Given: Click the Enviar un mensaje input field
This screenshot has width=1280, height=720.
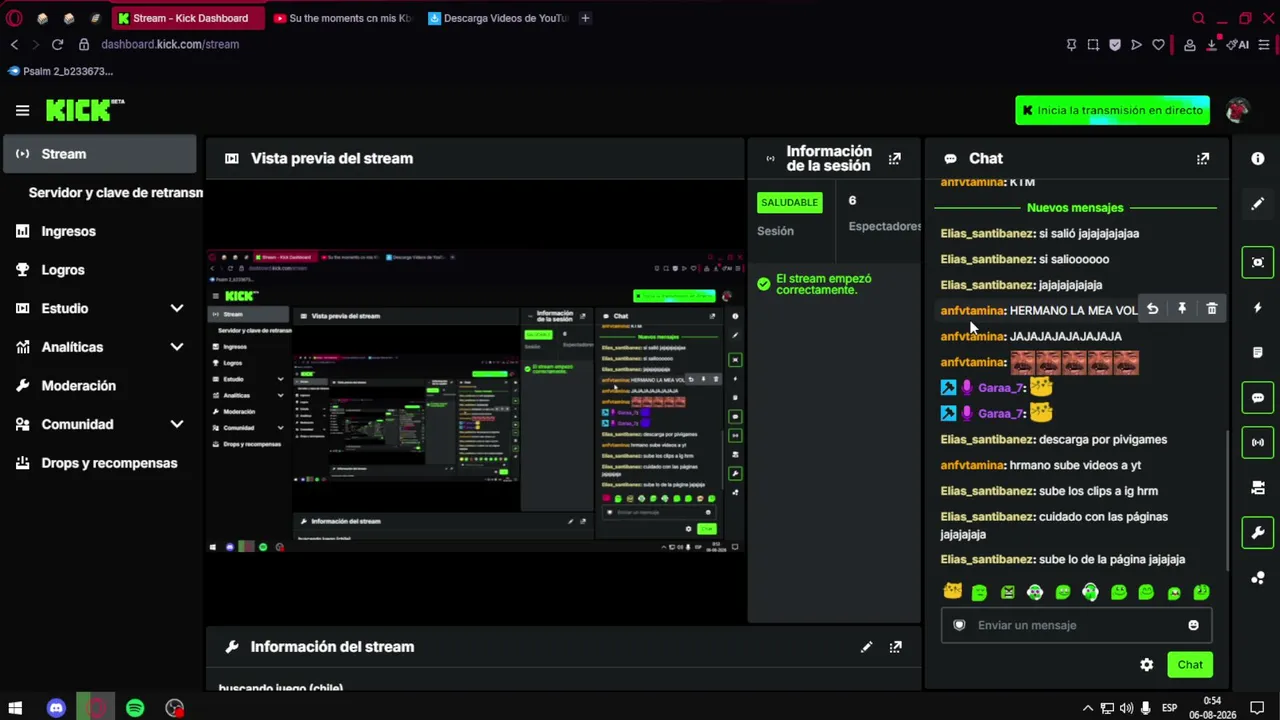Looking at the screenshot, I should click(x=1076, y=625).
